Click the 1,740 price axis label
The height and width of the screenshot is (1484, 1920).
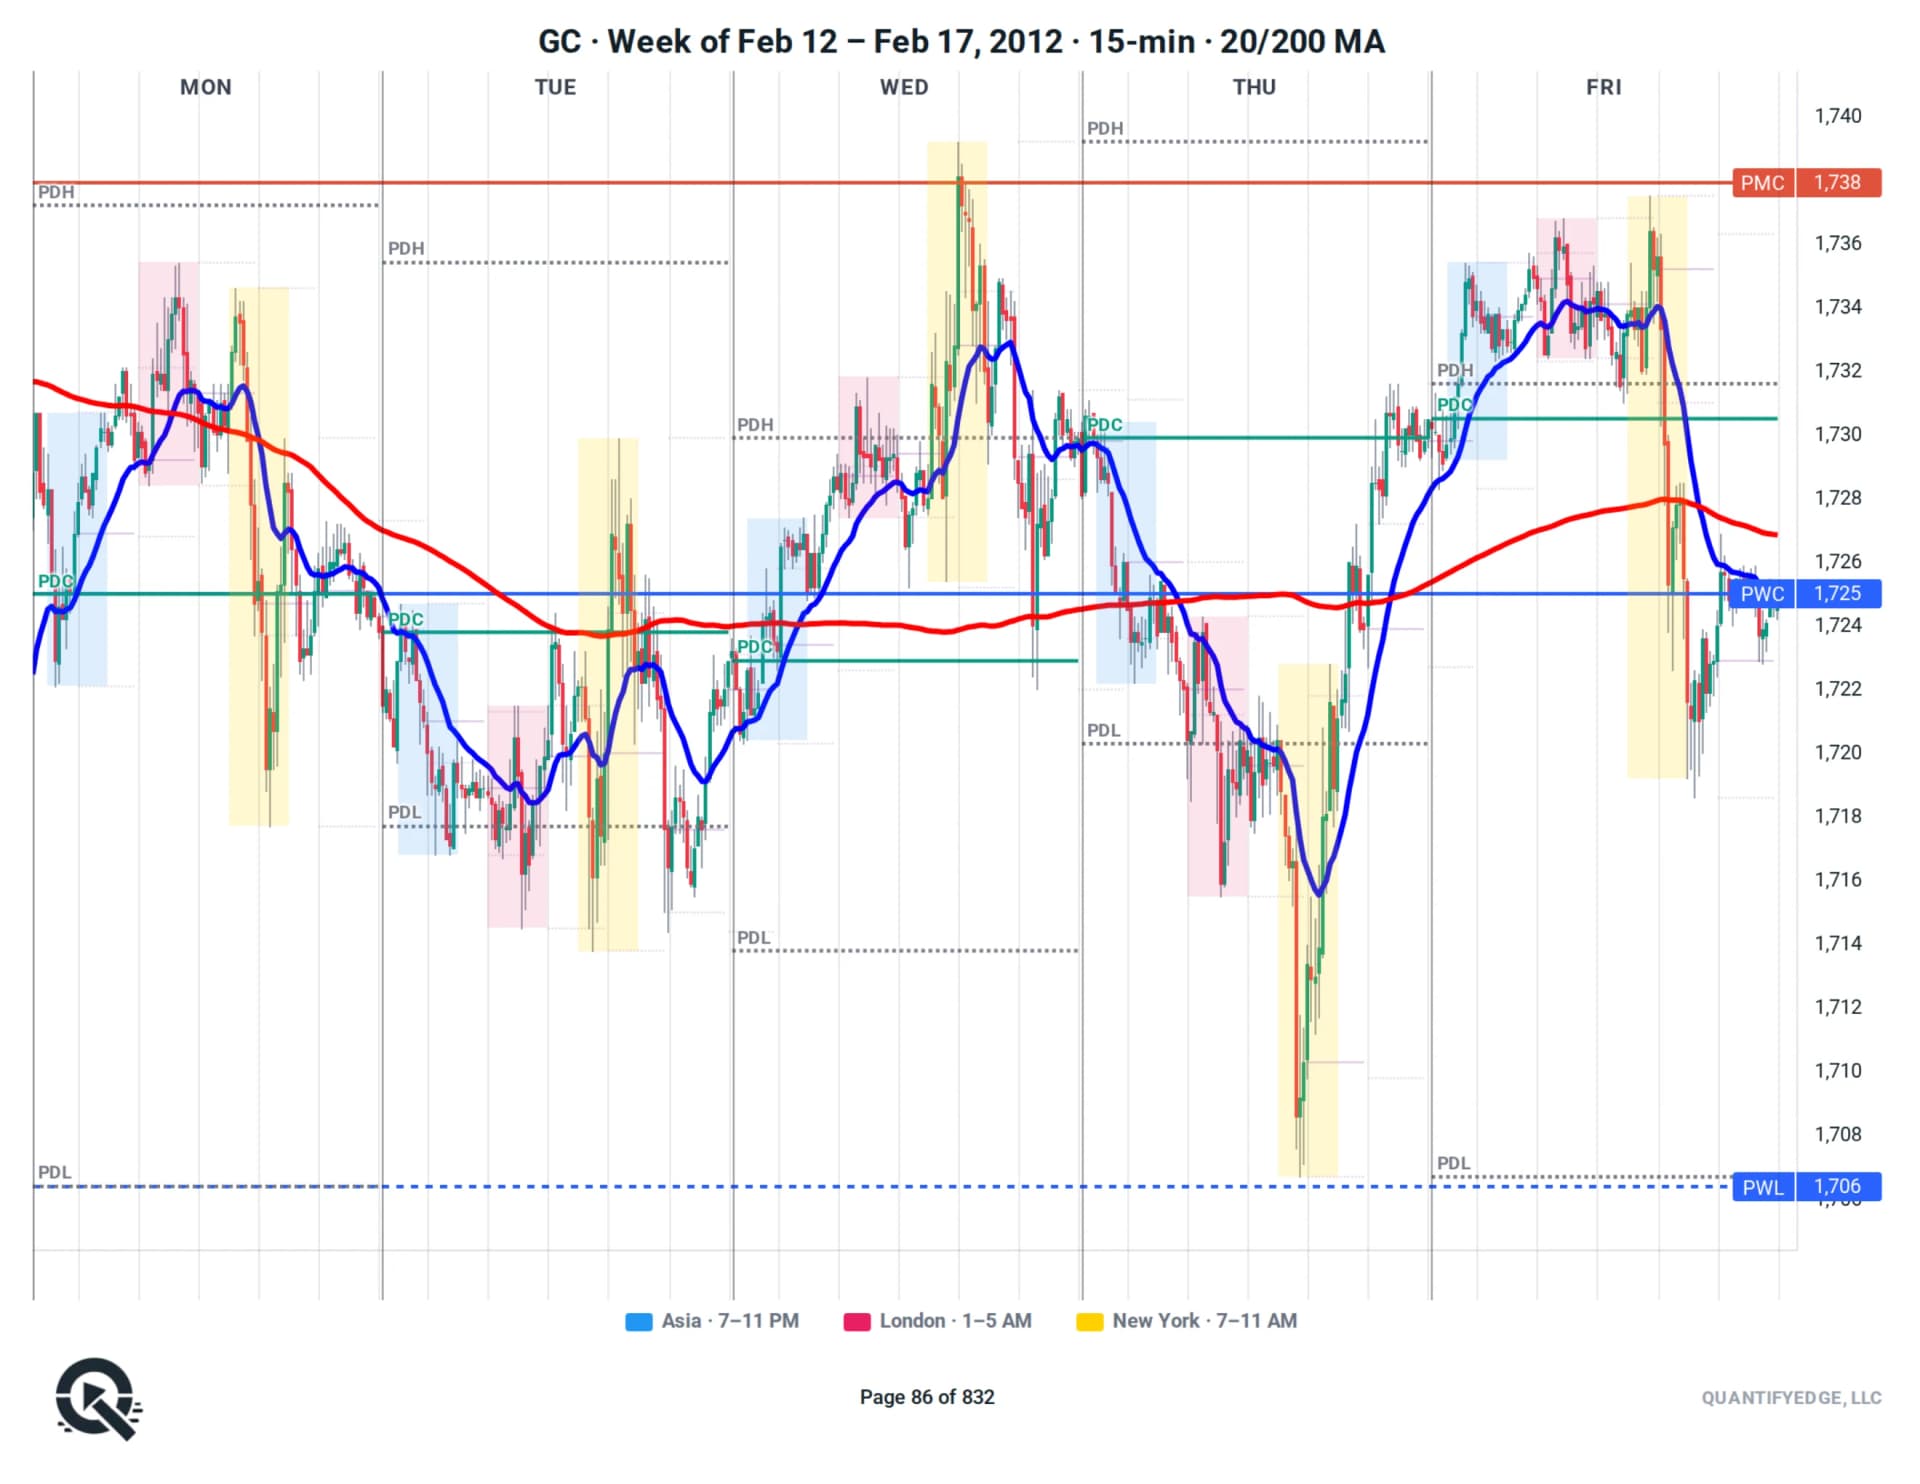click(1838, 116)
